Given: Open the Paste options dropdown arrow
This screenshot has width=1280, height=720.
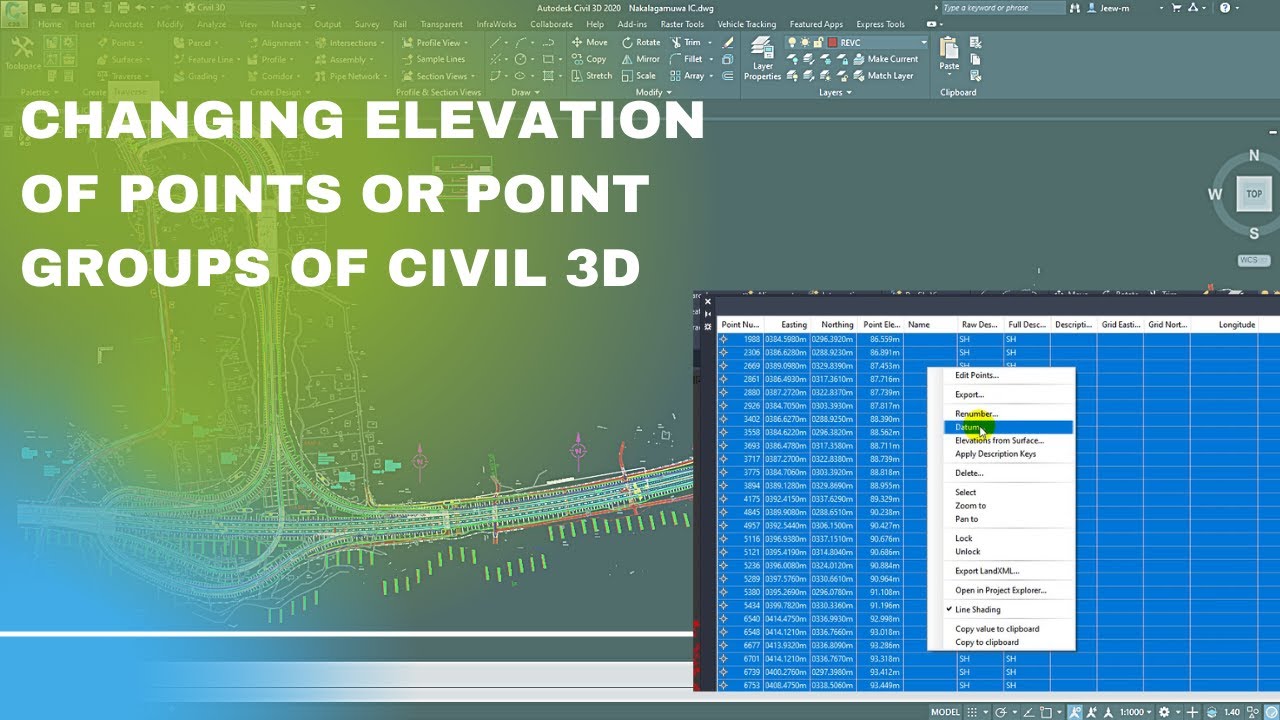Looking at the screenshot, I should coord(949,77).
